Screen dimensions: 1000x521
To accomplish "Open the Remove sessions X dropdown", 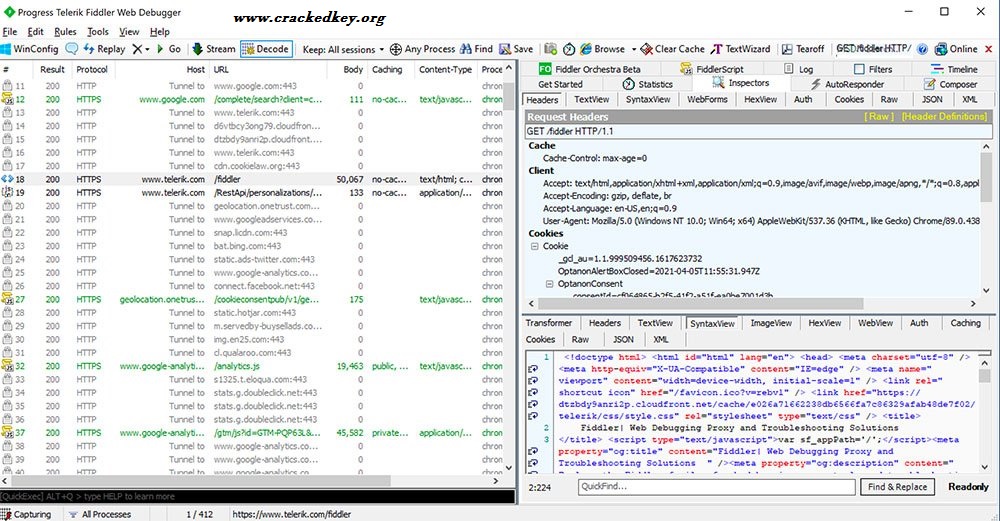I will pyautogui.click(x=140, y=49).
